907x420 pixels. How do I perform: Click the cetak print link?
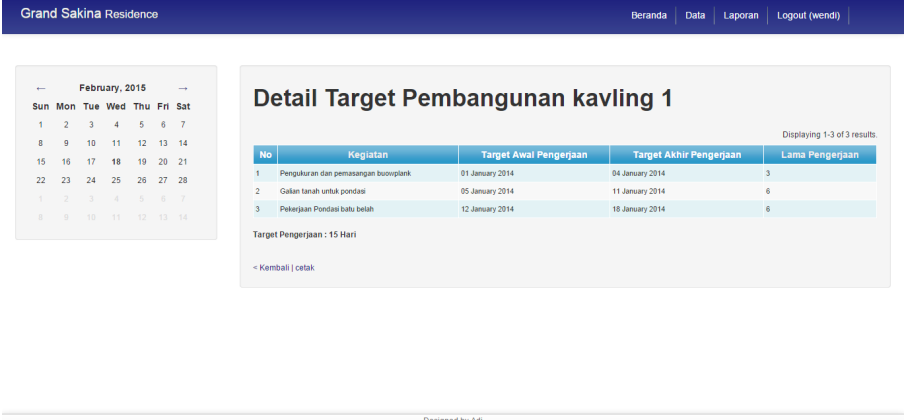305,267
